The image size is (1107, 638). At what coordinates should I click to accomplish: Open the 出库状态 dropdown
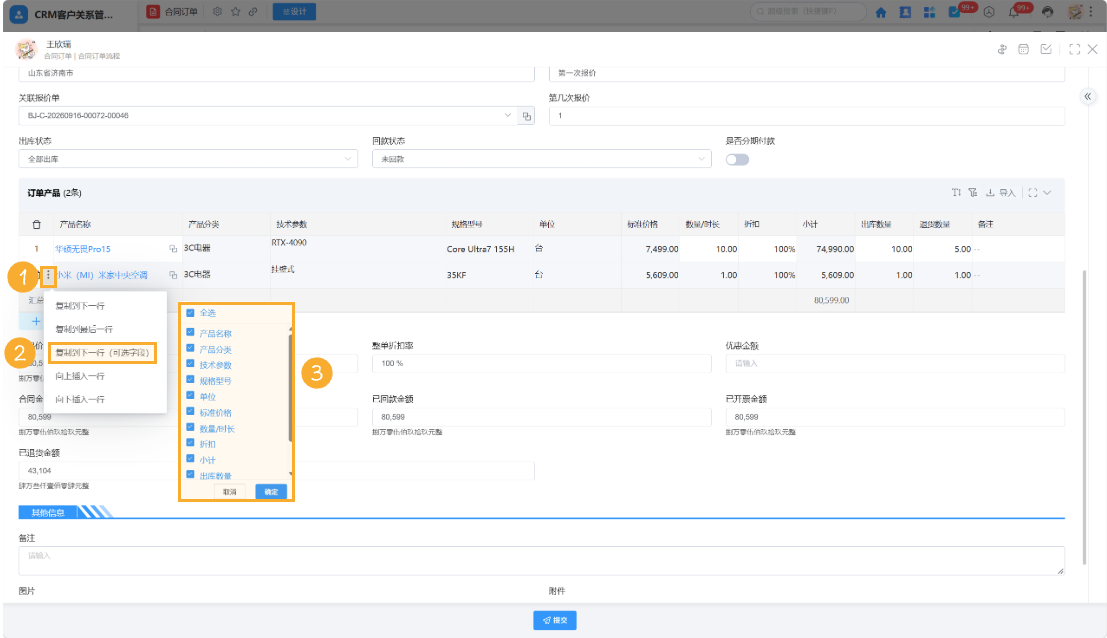(188, 160)
